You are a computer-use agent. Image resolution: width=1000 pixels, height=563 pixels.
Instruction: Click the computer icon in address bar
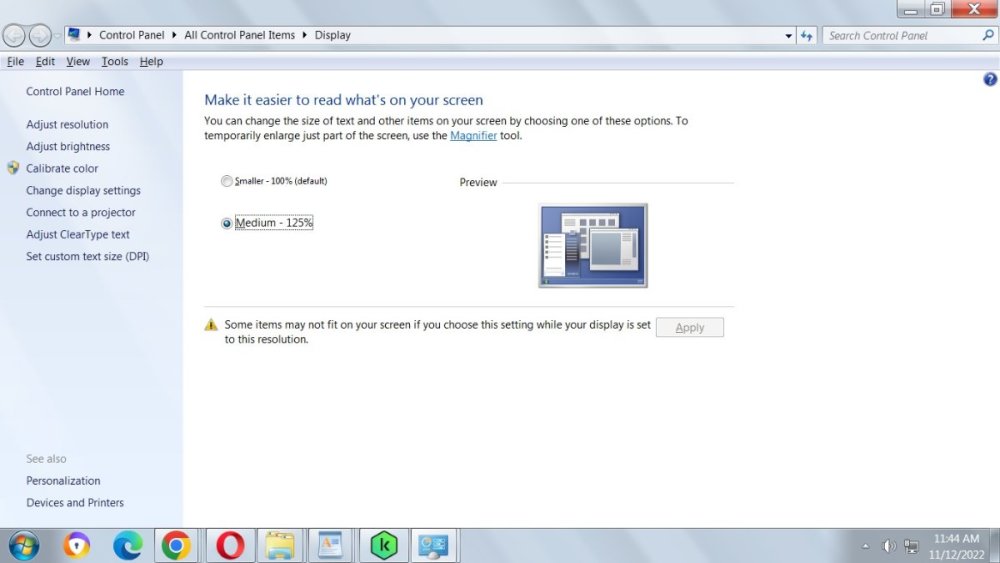[74, 34]
